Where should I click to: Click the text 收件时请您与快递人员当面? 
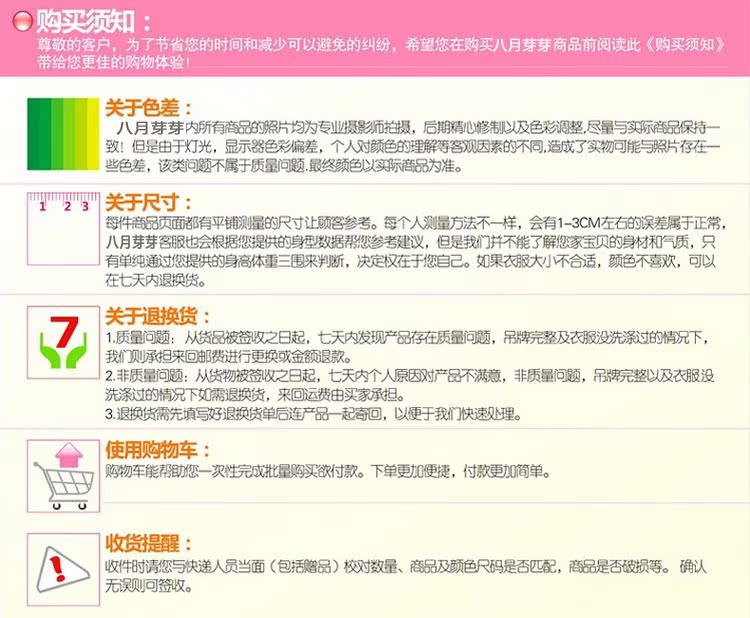(185, 567)
